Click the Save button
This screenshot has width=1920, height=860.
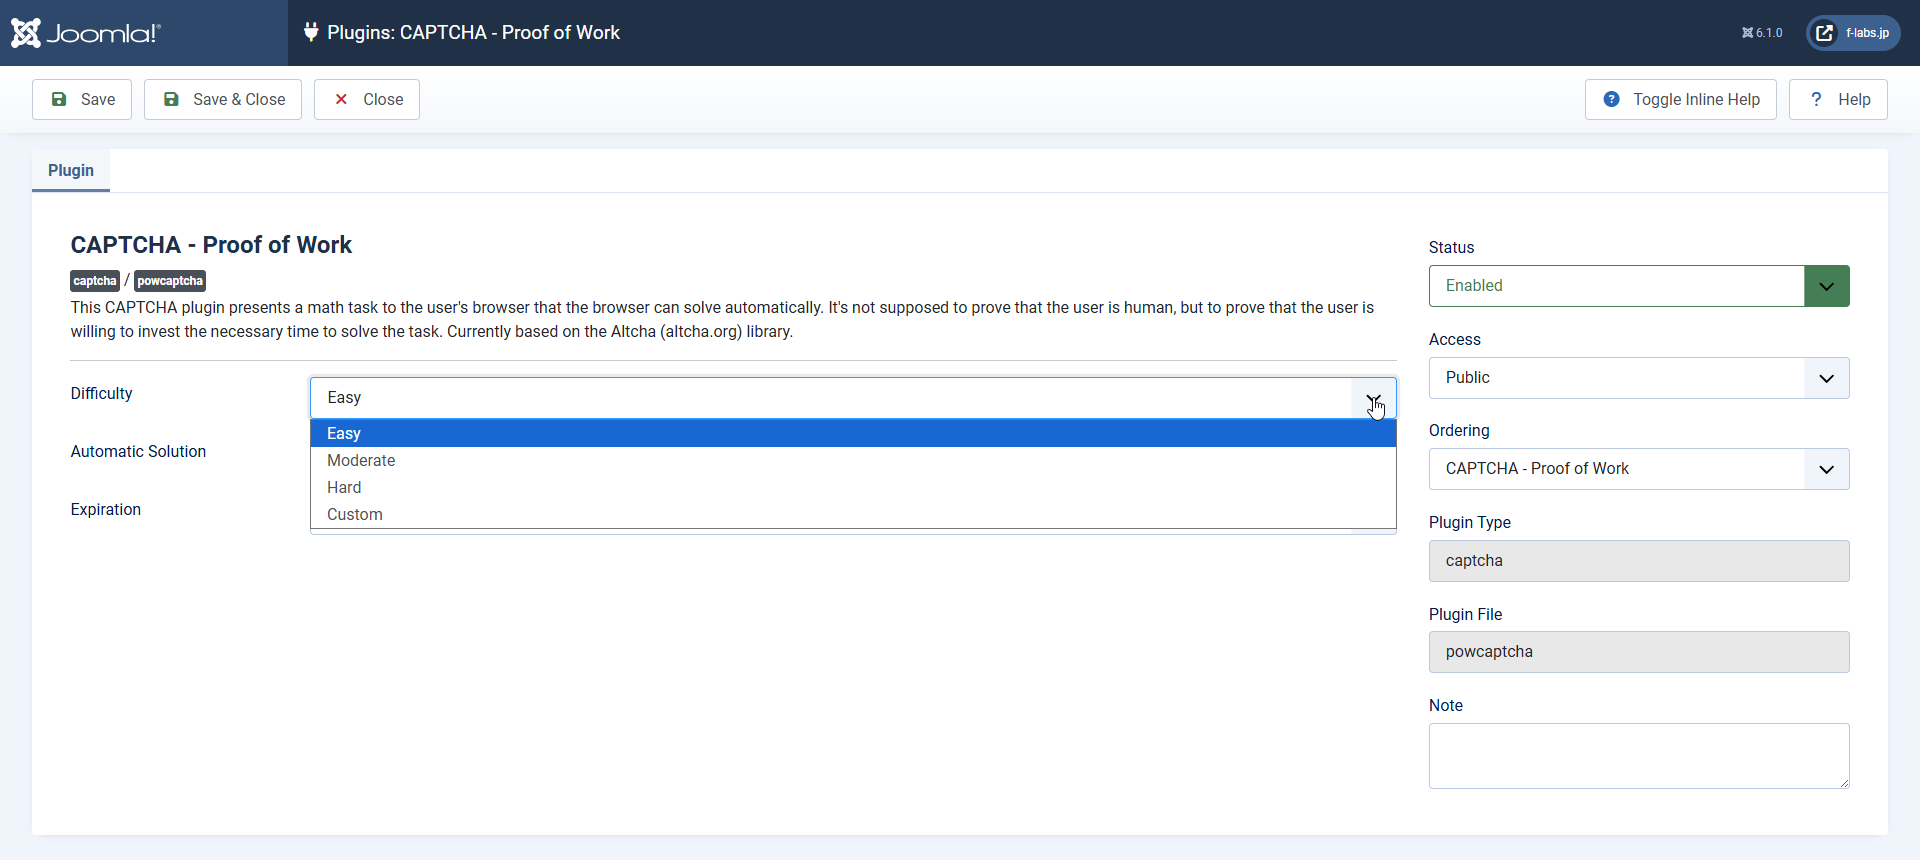tap(82, 99)
